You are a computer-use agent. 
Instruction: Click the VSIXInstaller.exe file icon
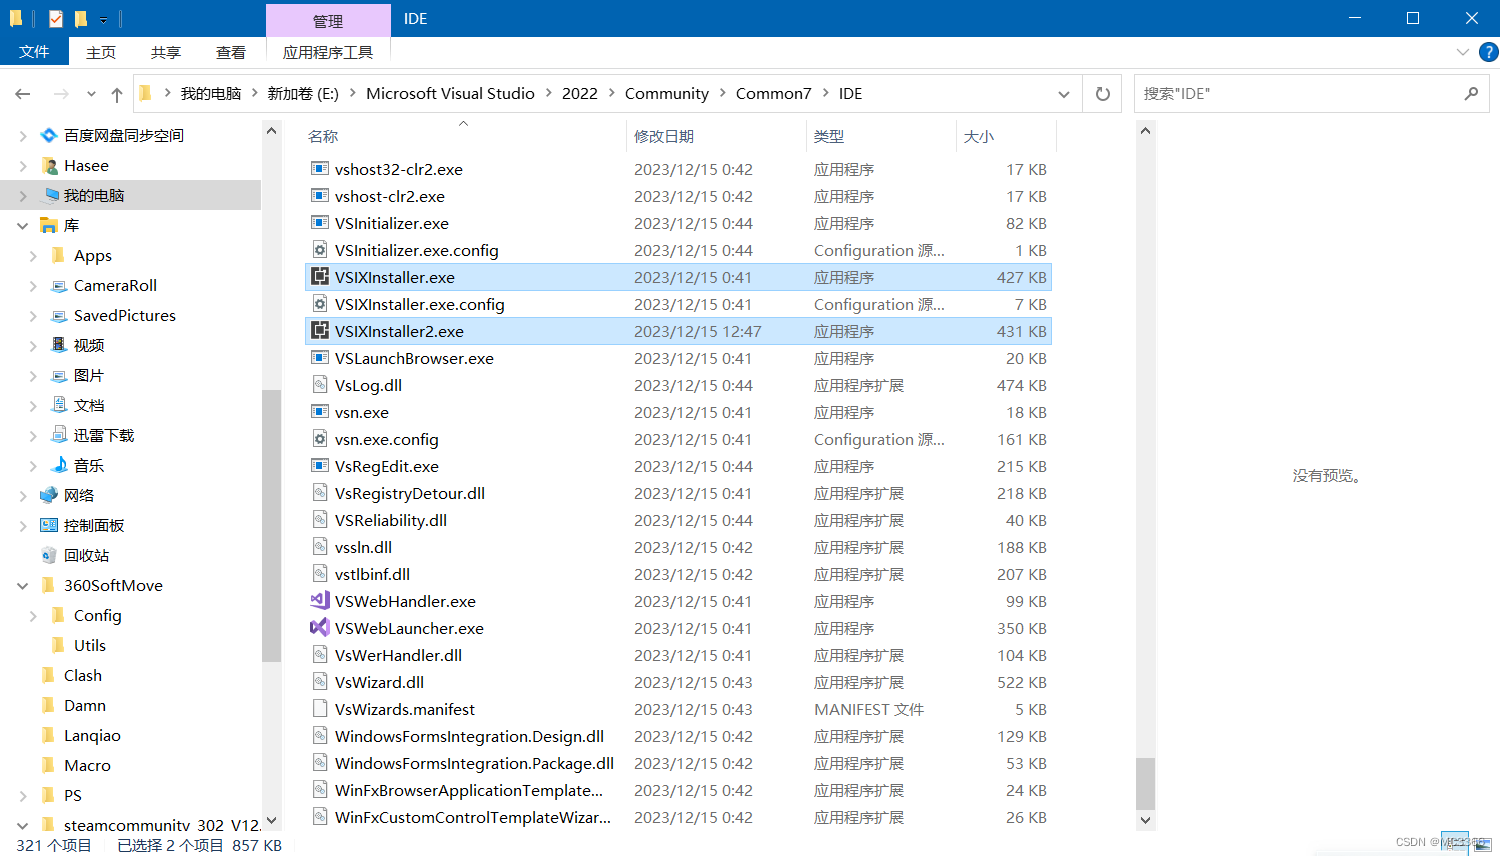click(320, 277)
